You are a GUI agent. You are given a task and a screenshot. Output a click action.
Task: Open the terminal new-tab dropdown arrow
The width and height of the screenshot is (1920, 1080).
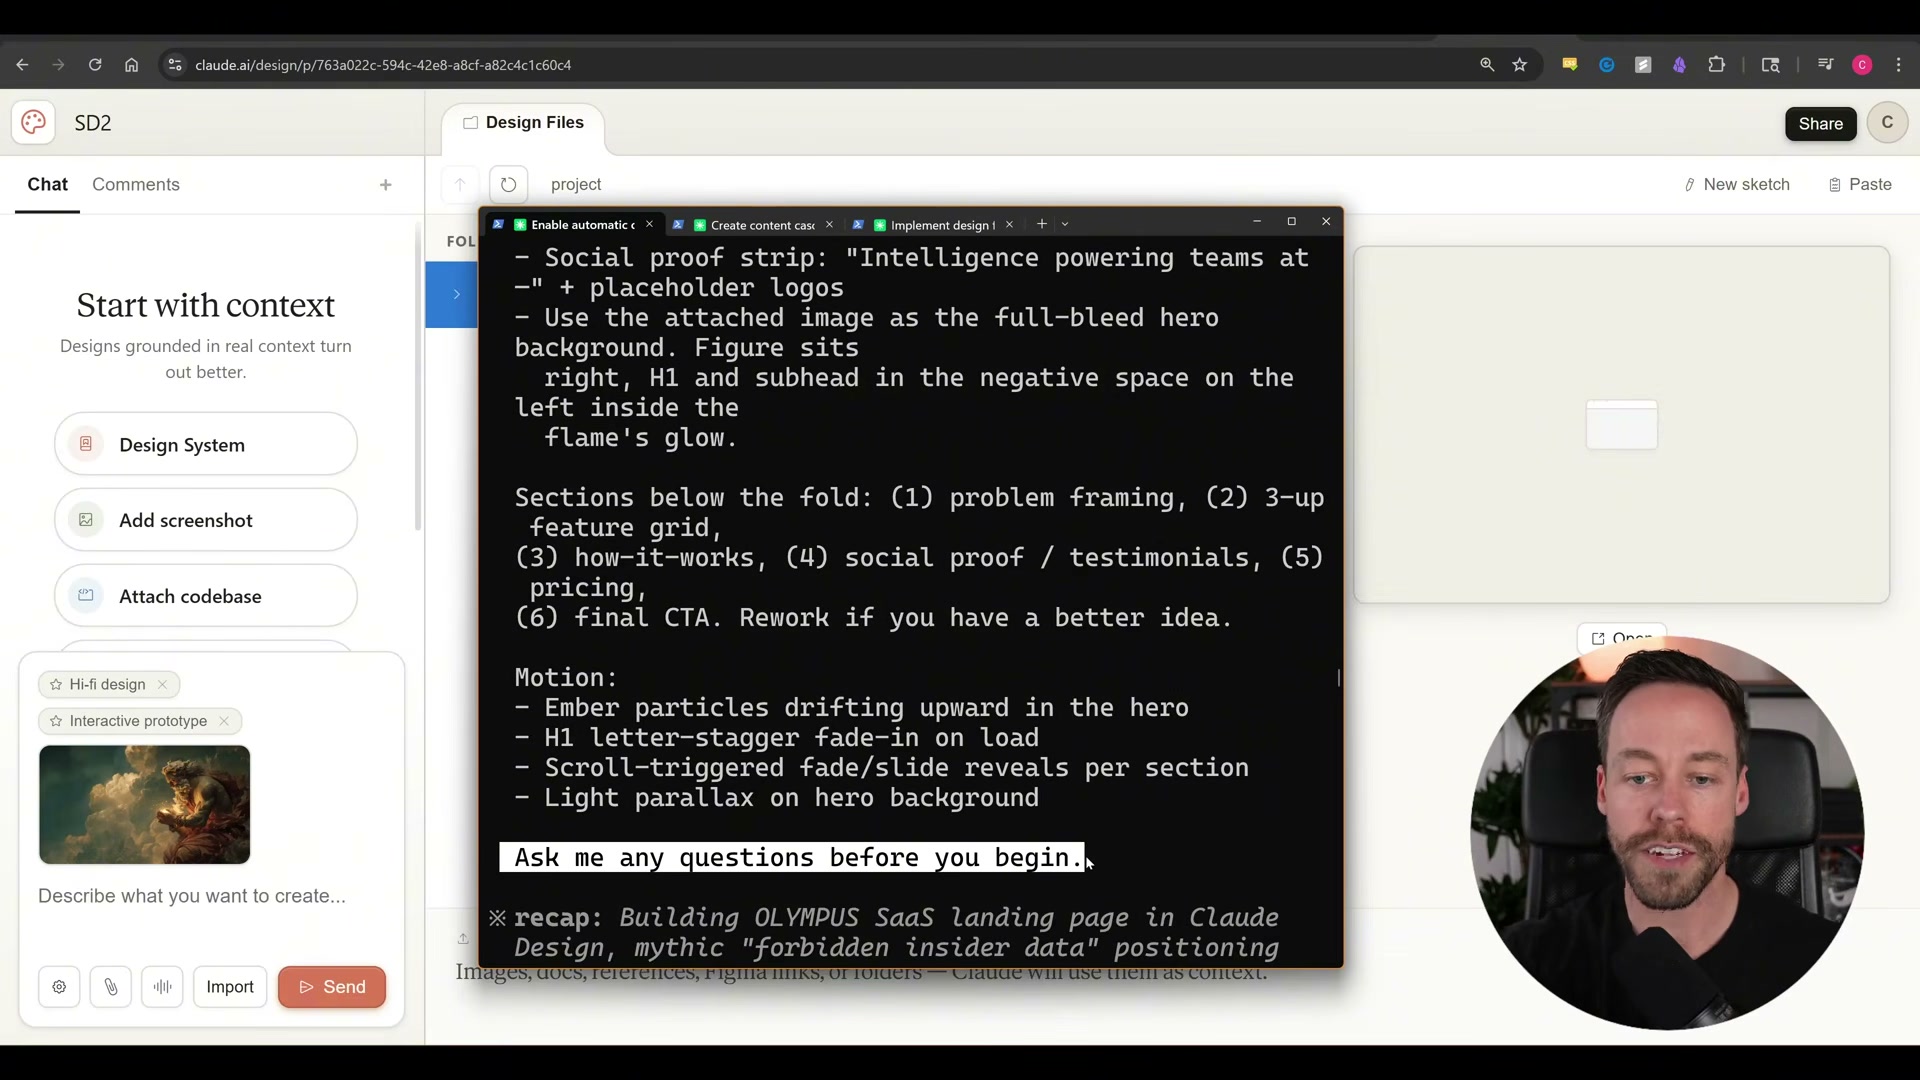(x=1065, y=224)
